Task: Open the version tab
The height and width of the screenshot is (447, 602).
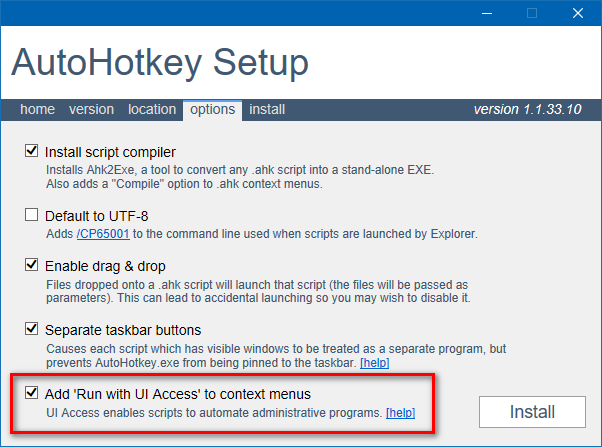Action: (91, 109)
